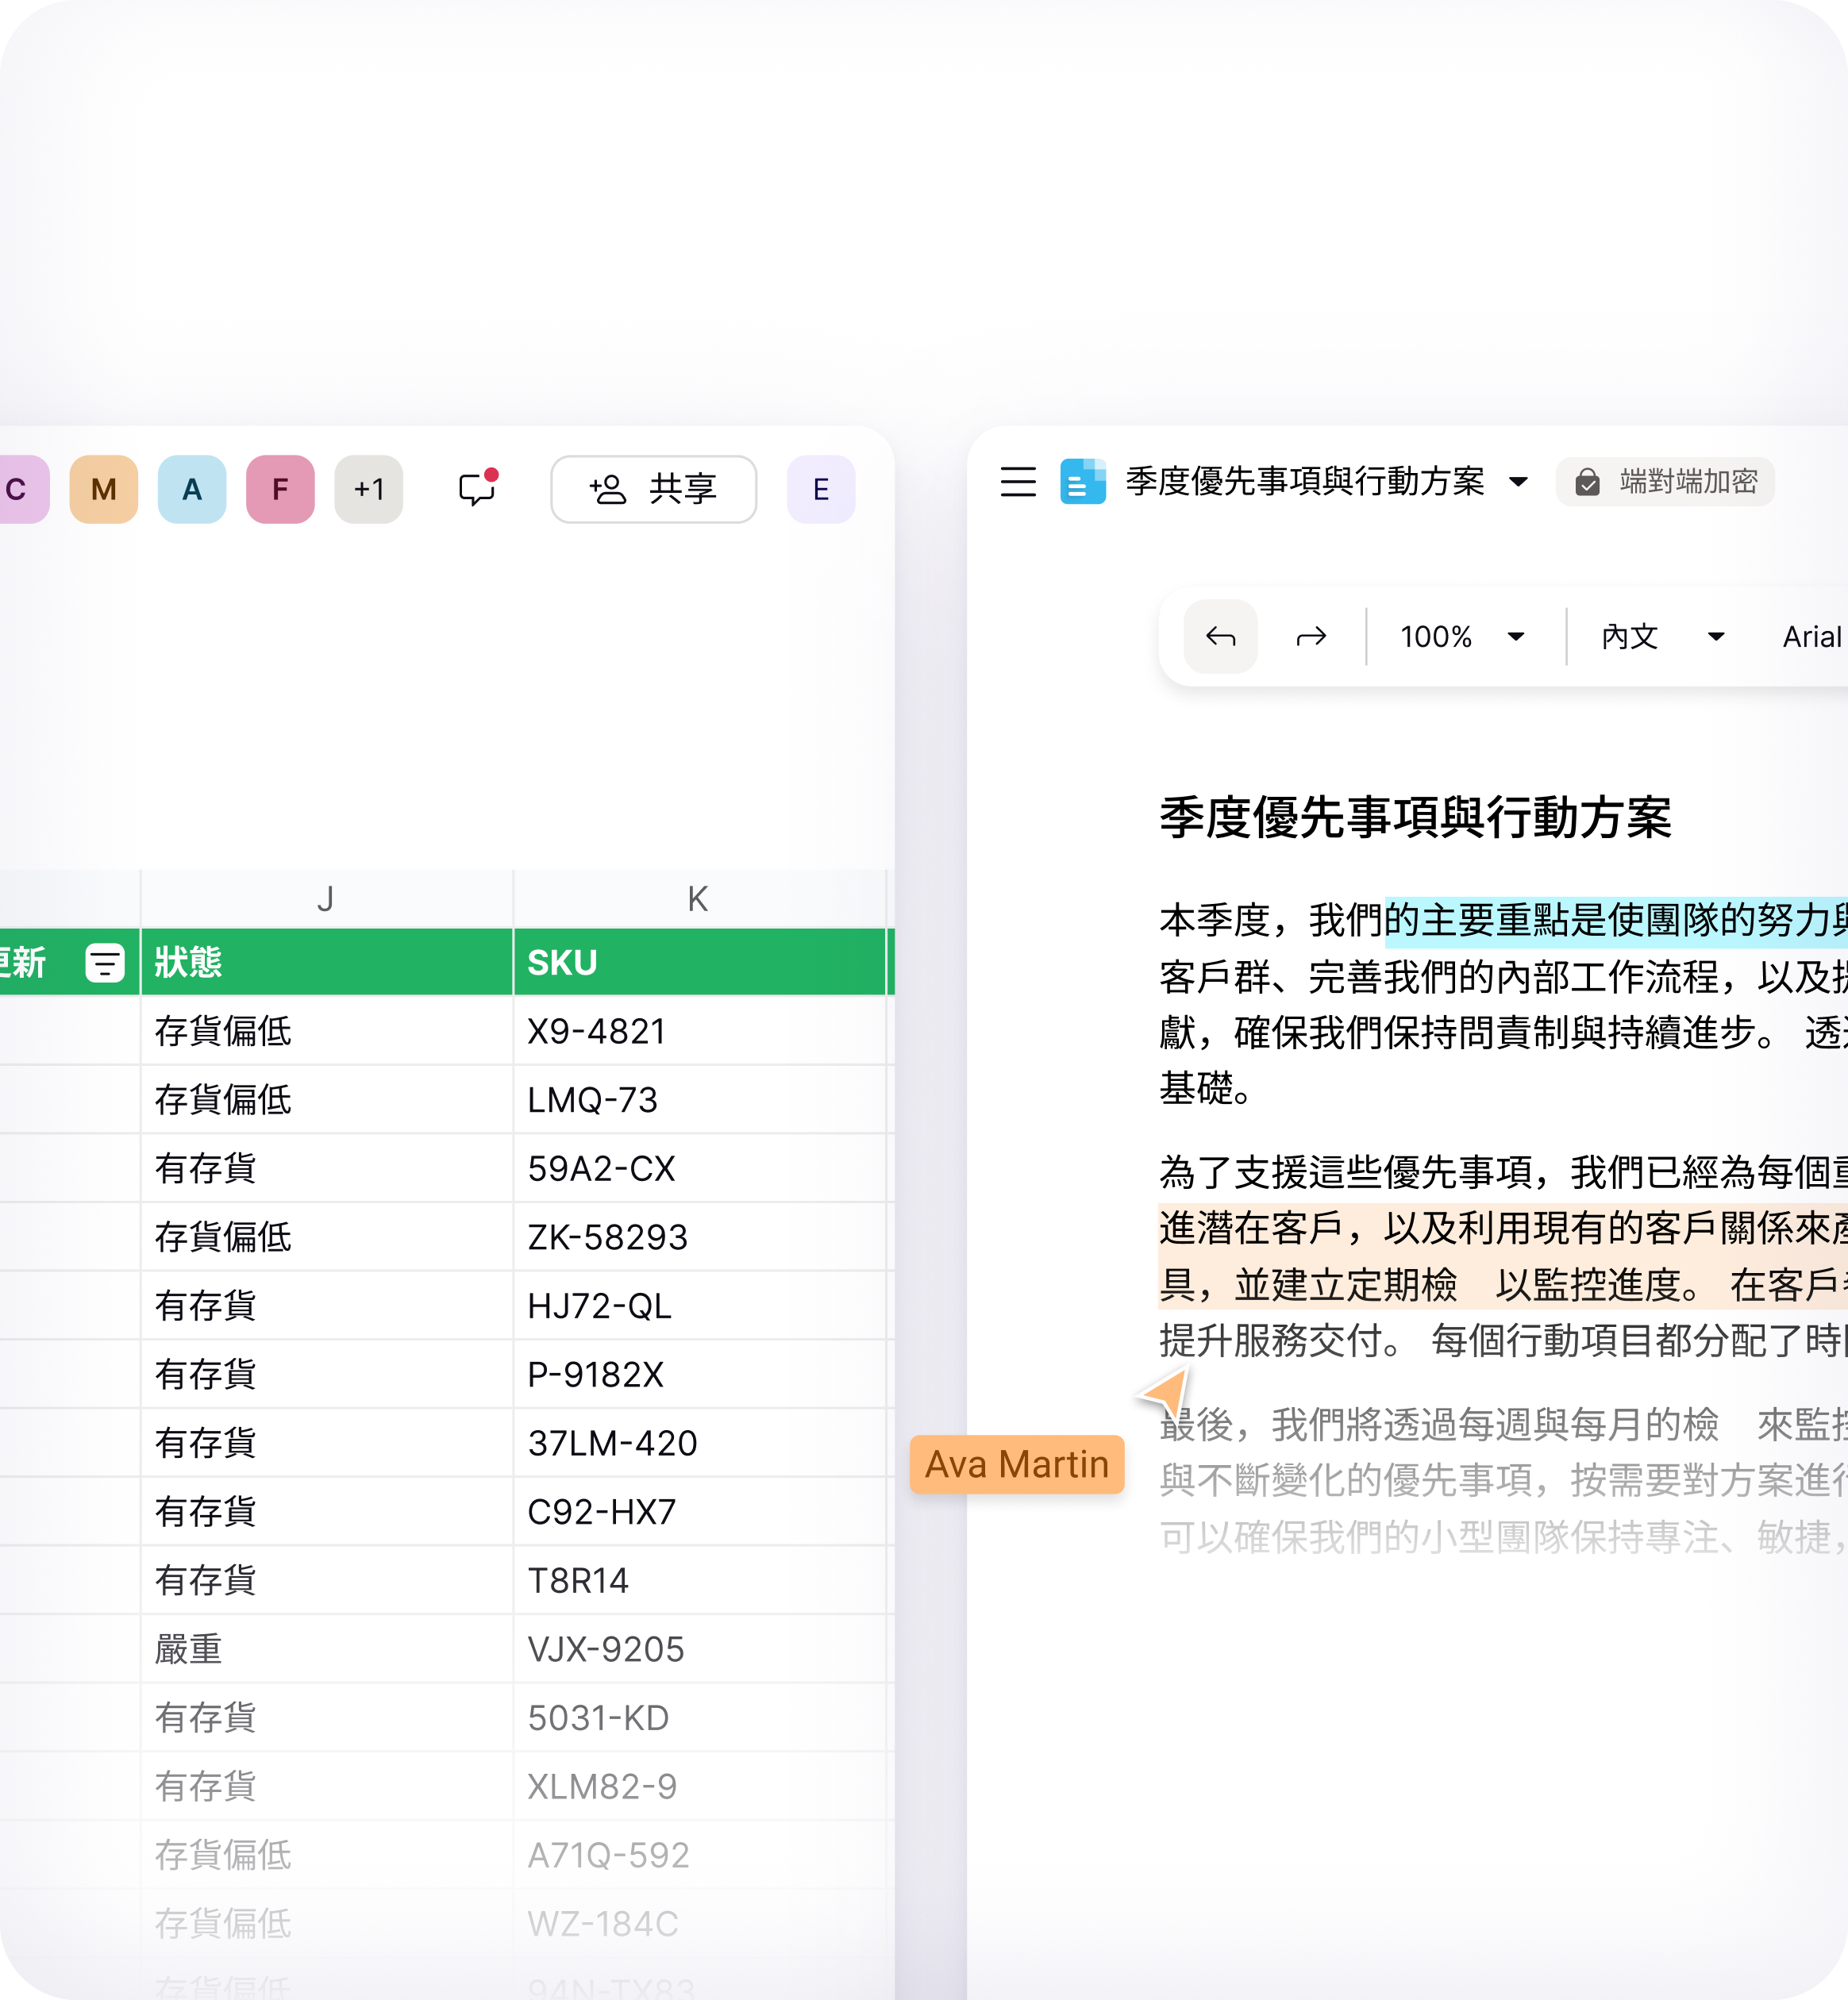Select cell LMQ-73

tap(699, 1100)
